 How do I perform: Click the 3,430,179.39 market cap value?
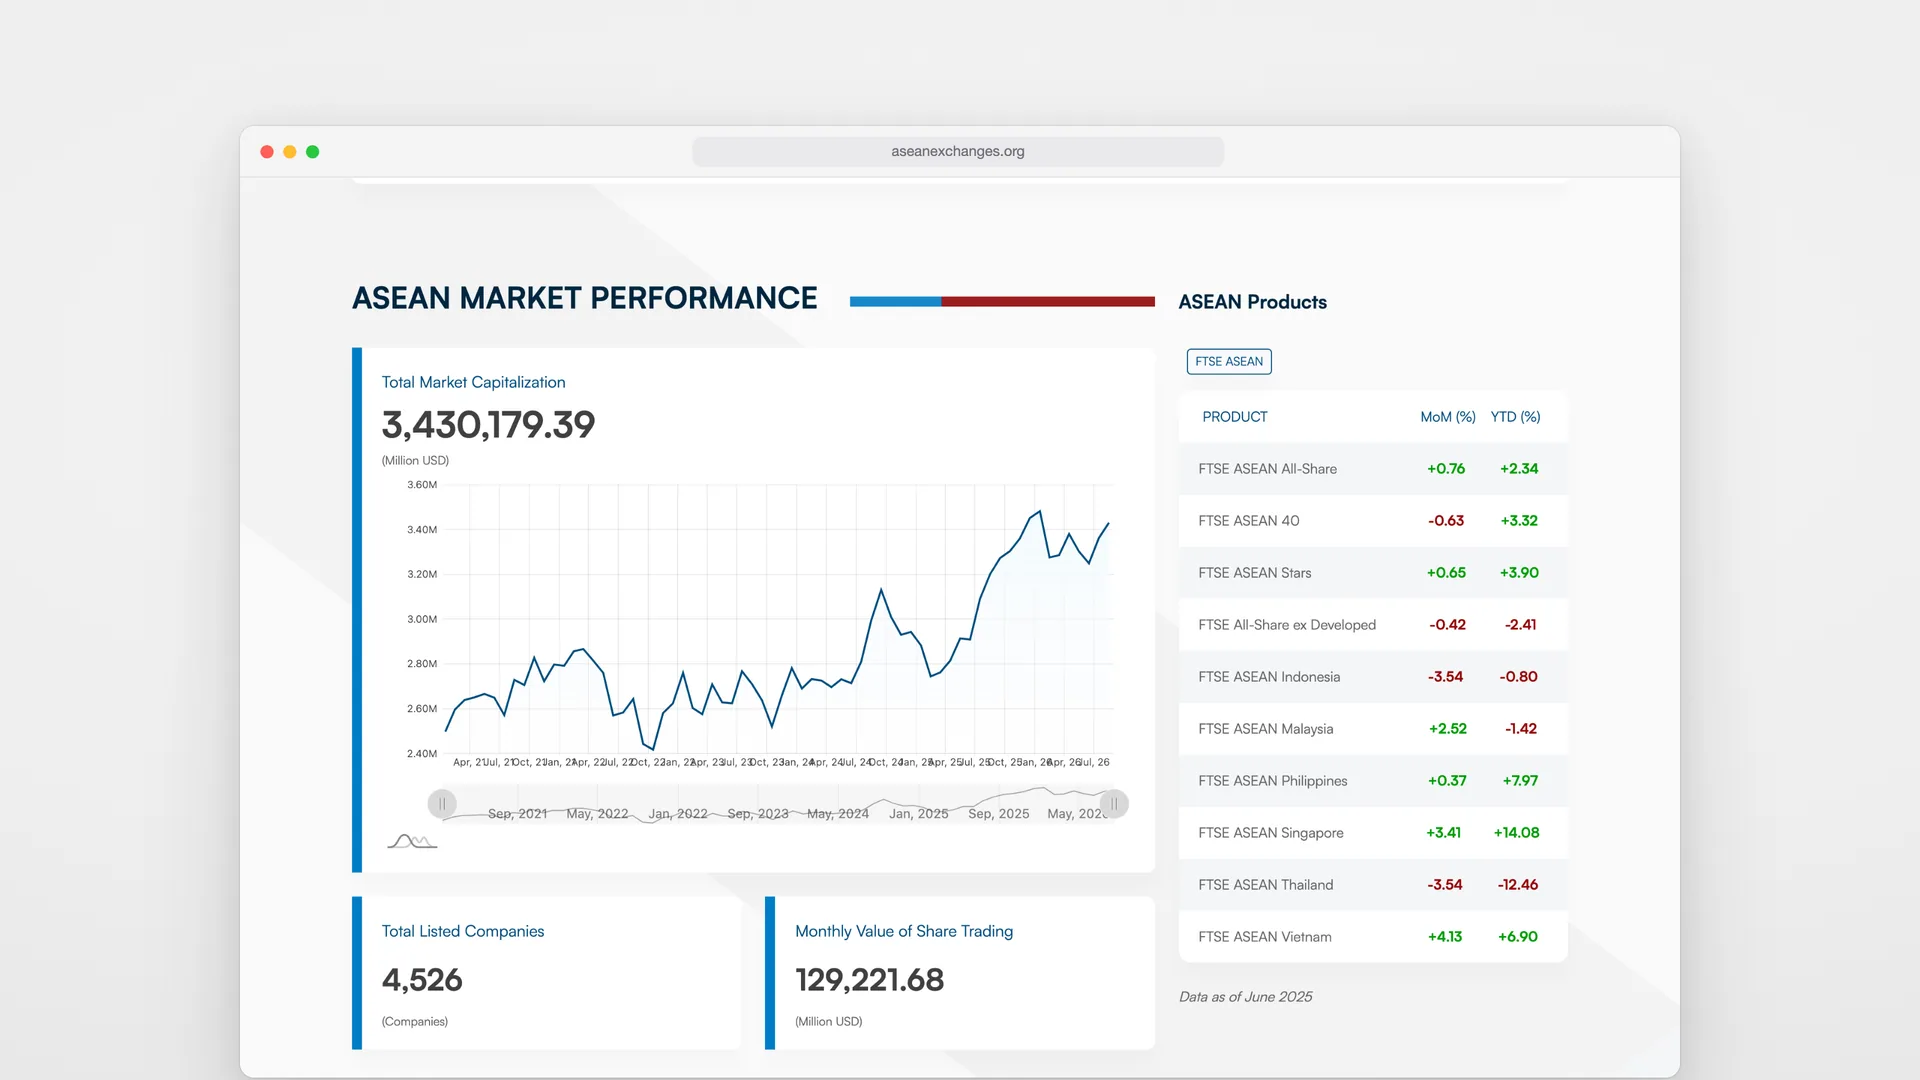pos(488,425)
